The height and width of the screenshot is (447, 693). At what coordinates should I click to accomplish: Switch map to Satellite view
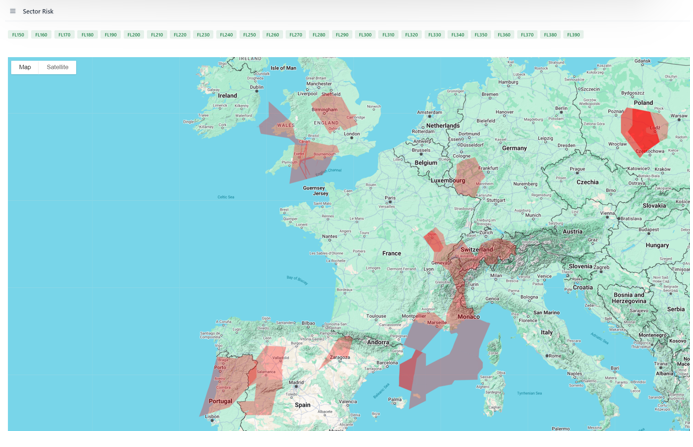[x=58, y=67]
